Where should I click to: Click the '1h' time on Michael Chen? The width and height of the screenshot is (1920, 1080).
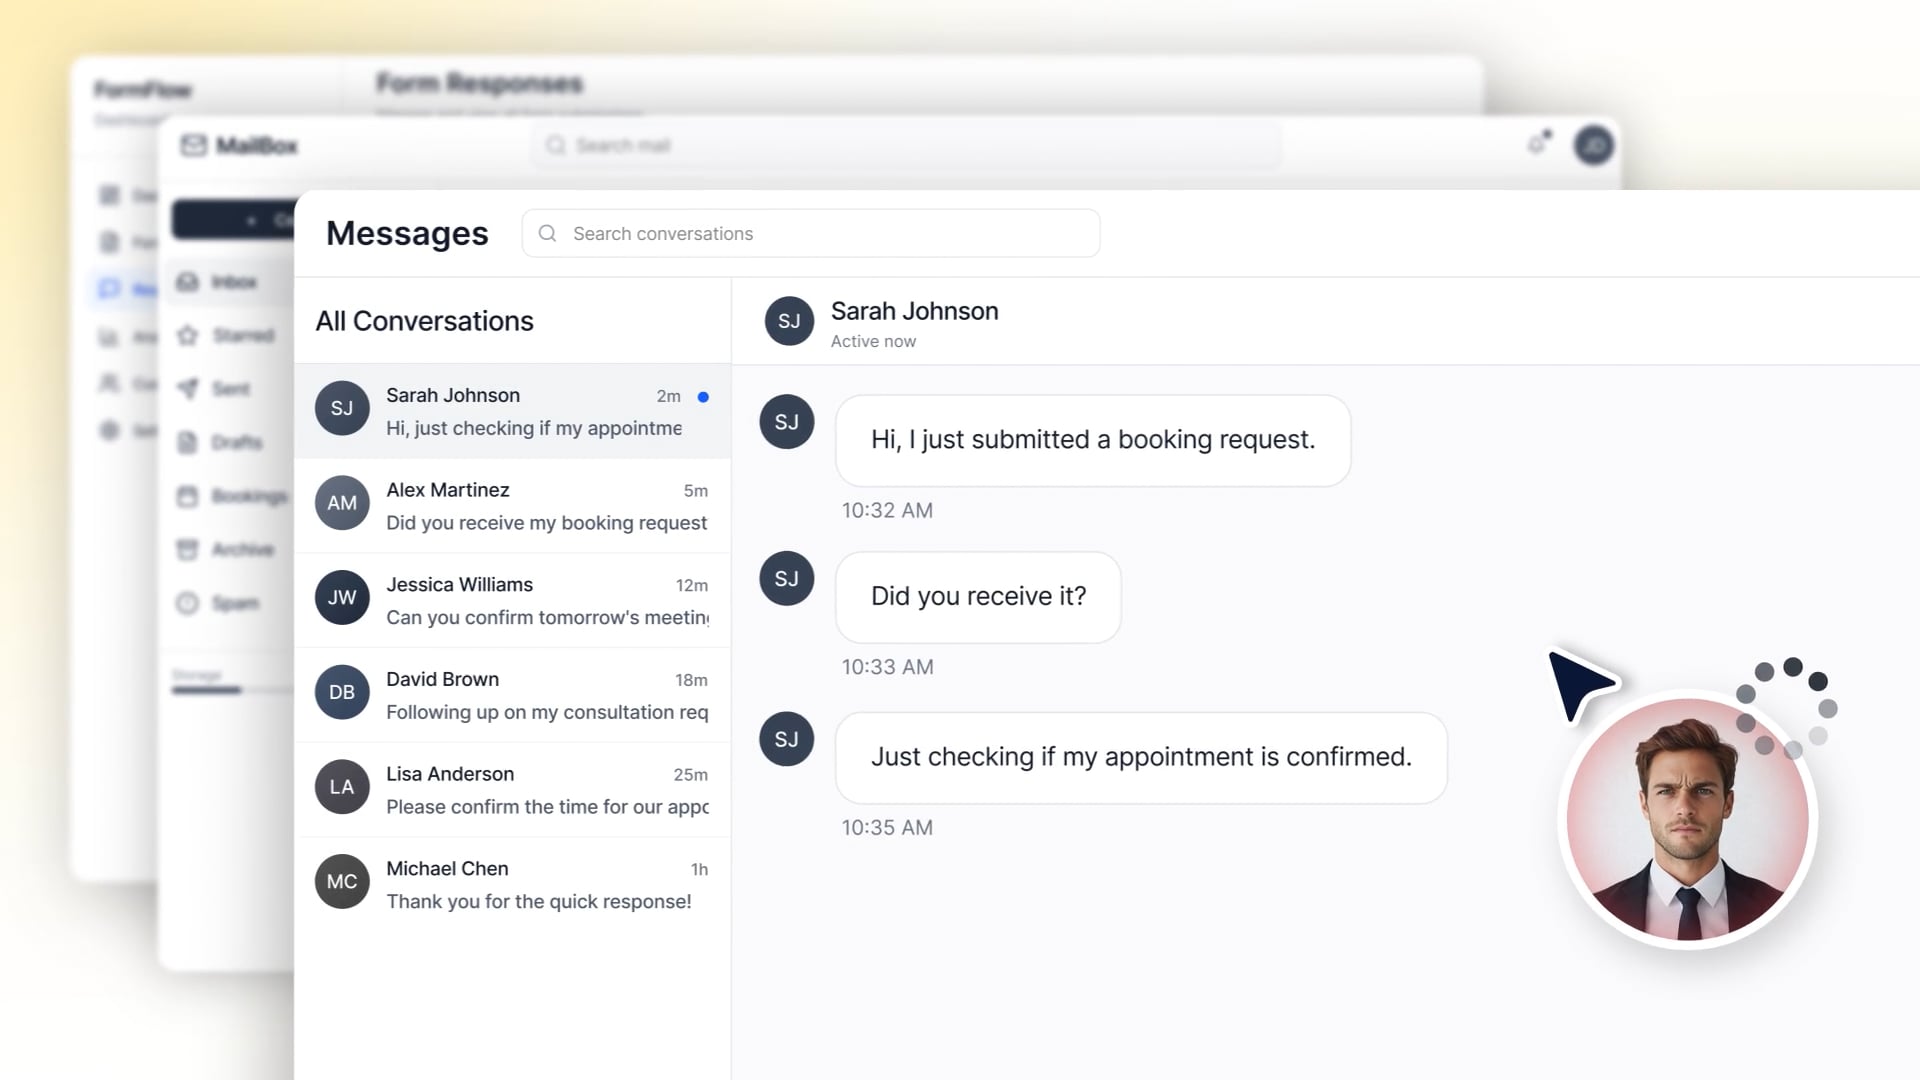pyautogui.click(x=699, y=869)
